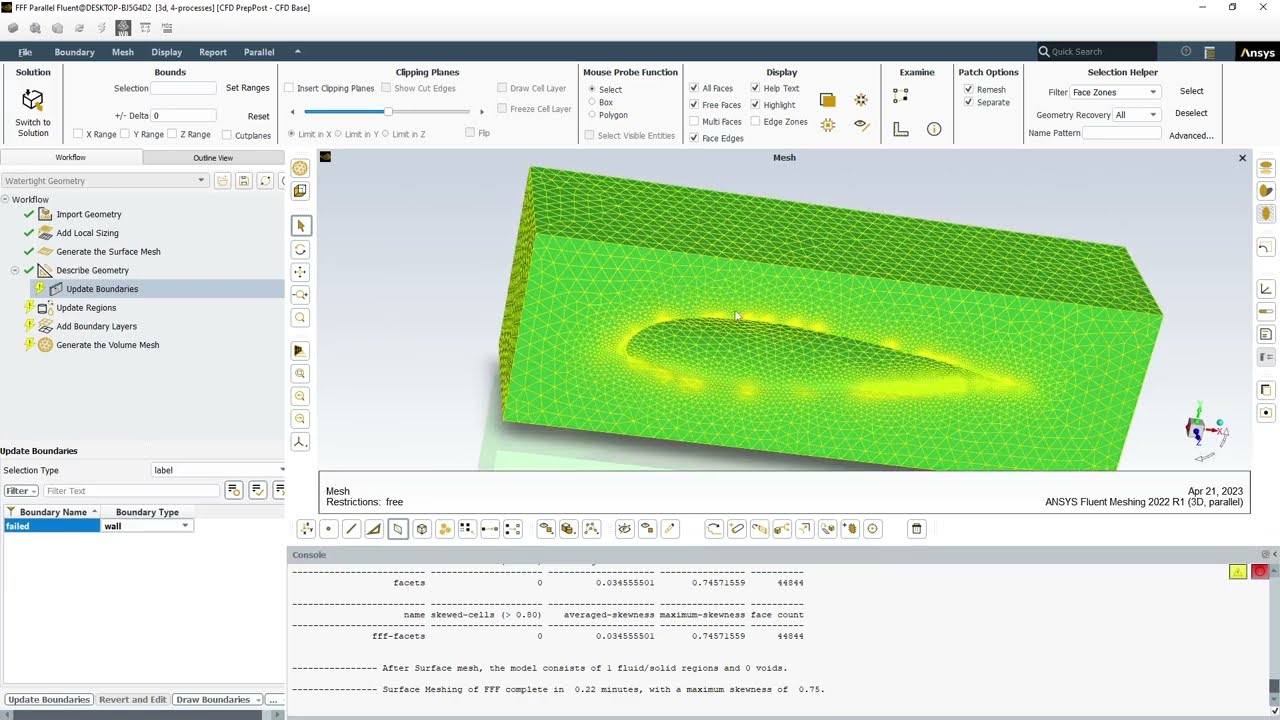1280x720 pixels.
Task: Click the info circle icon in Examine
Action: tap(934, 129)
